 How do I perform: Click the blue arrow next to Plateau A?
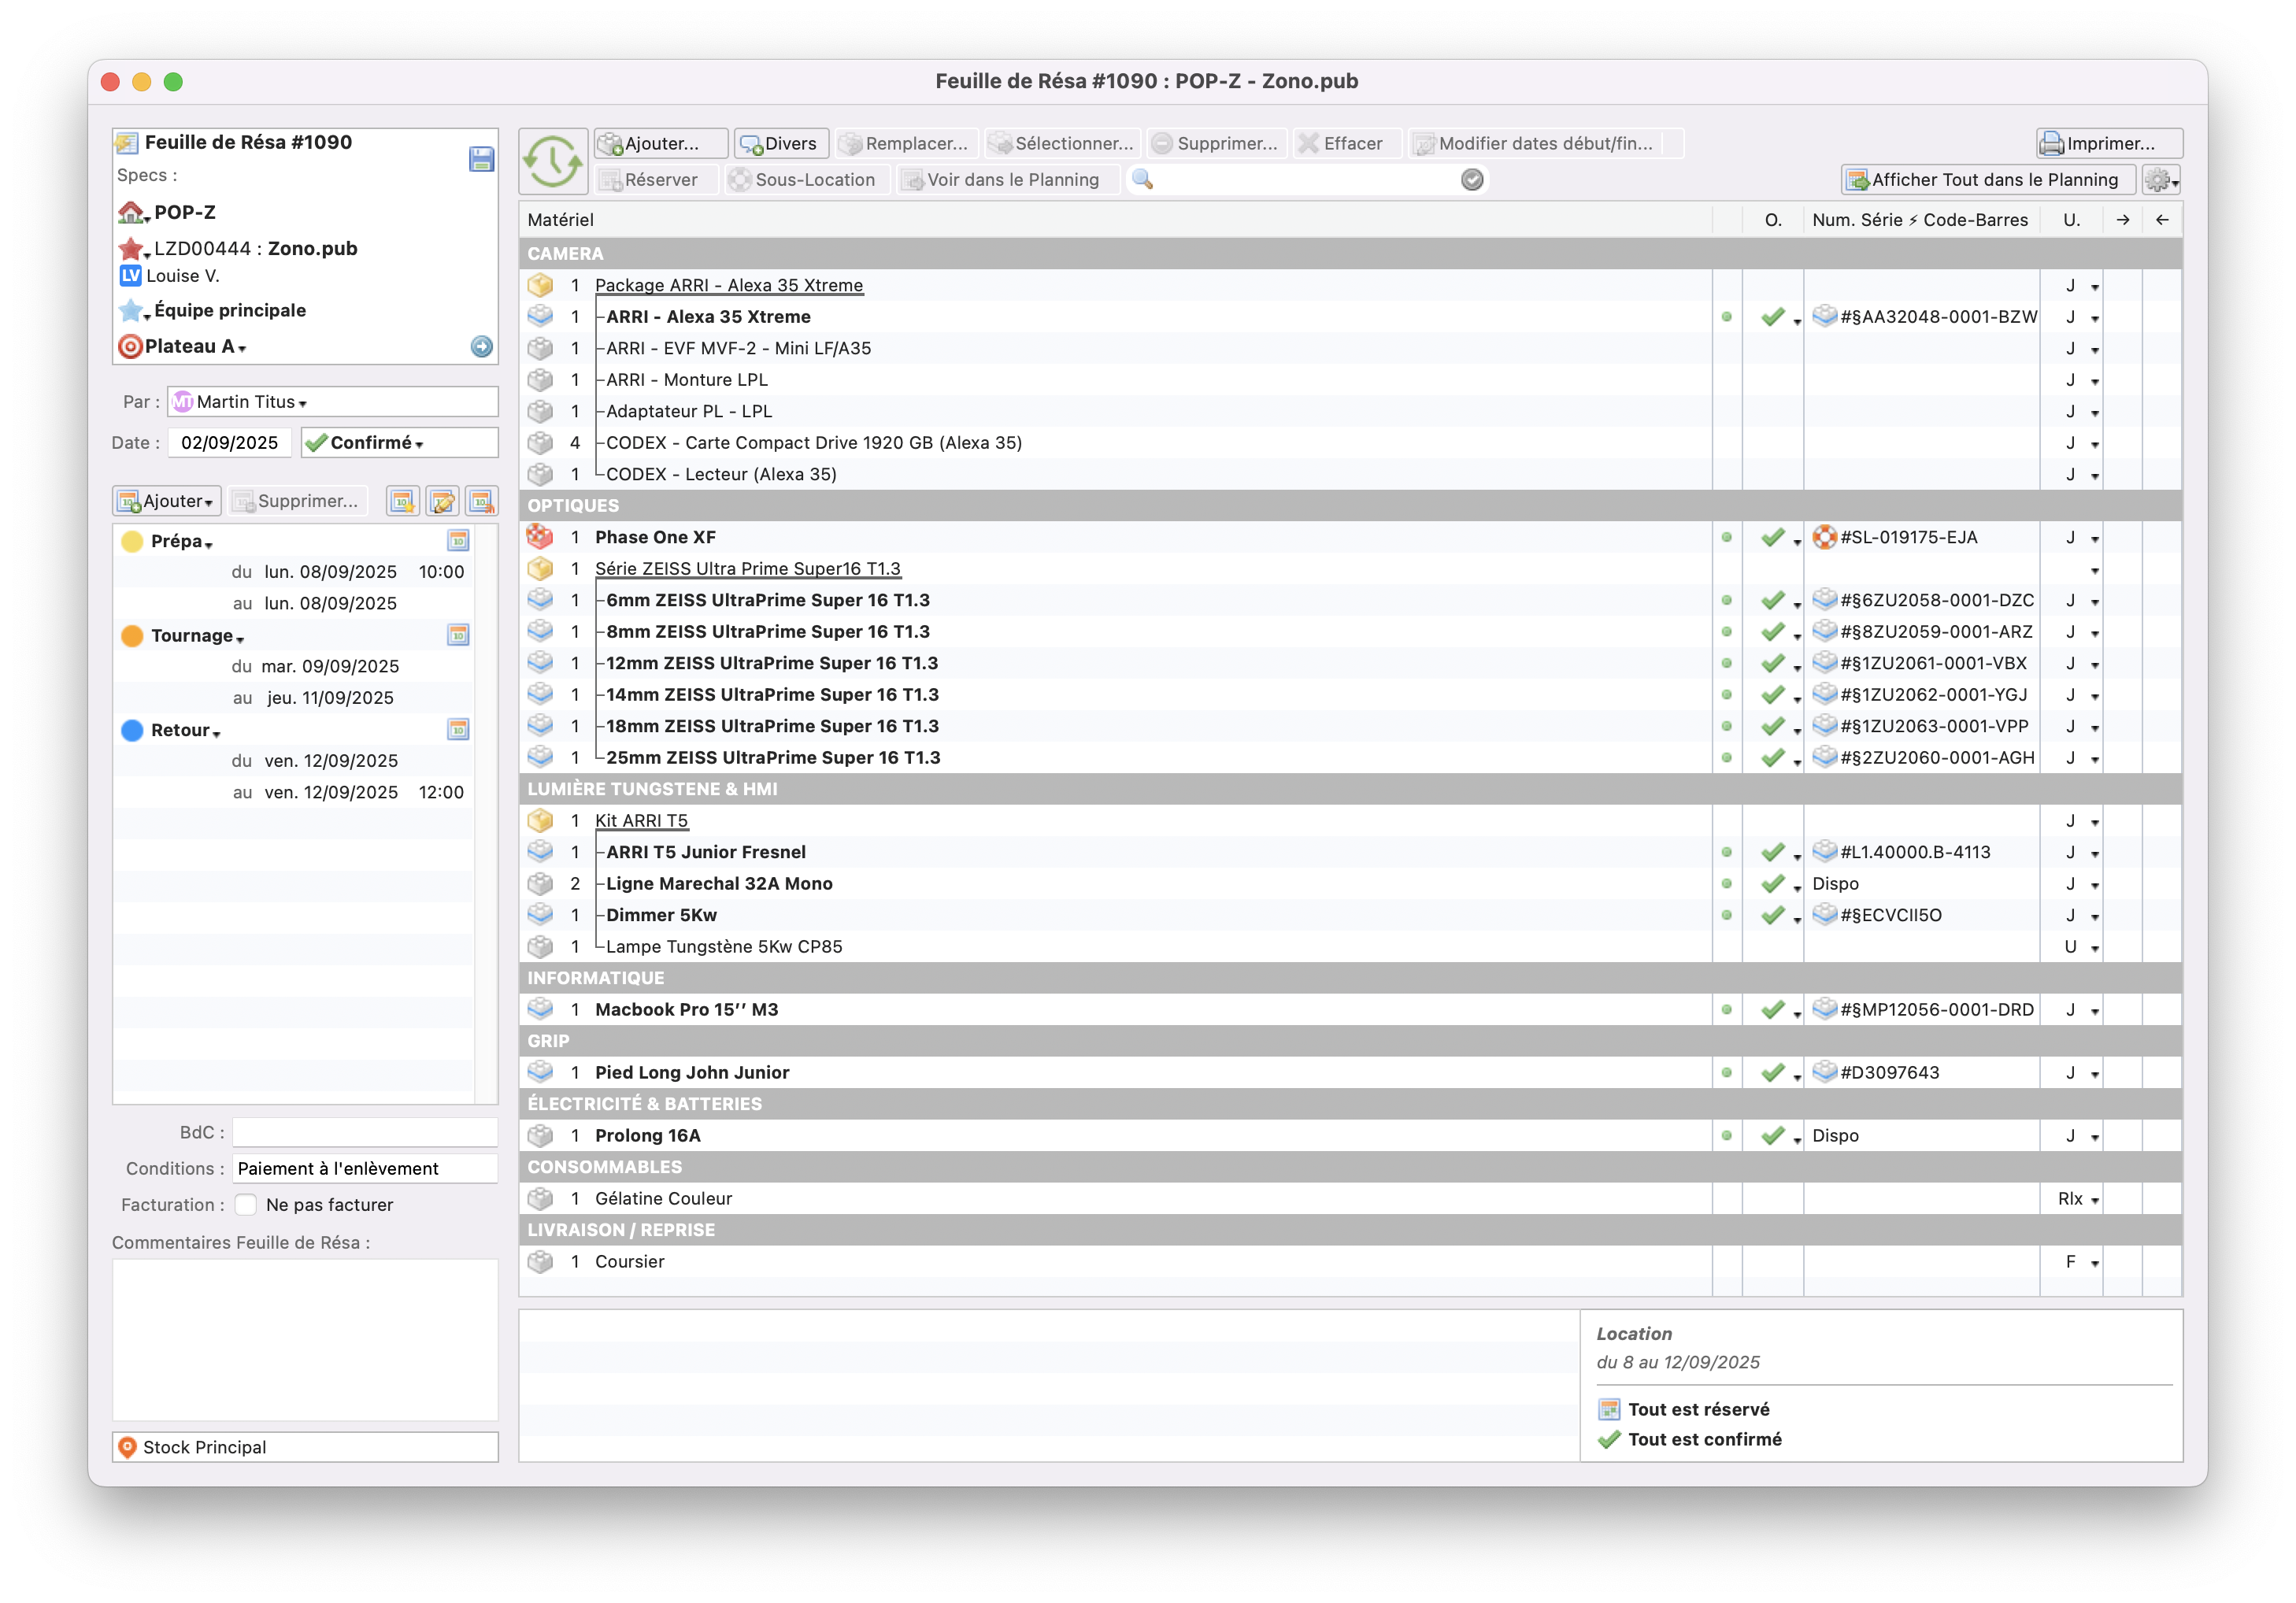481,346
